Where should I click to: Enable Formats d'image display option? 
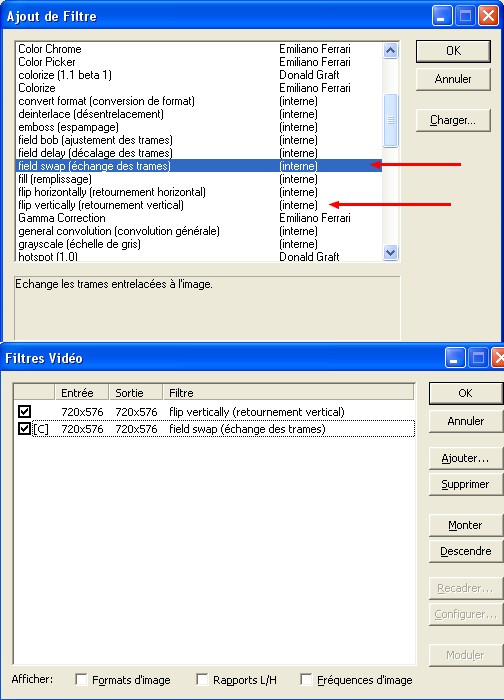coord(81,679)
